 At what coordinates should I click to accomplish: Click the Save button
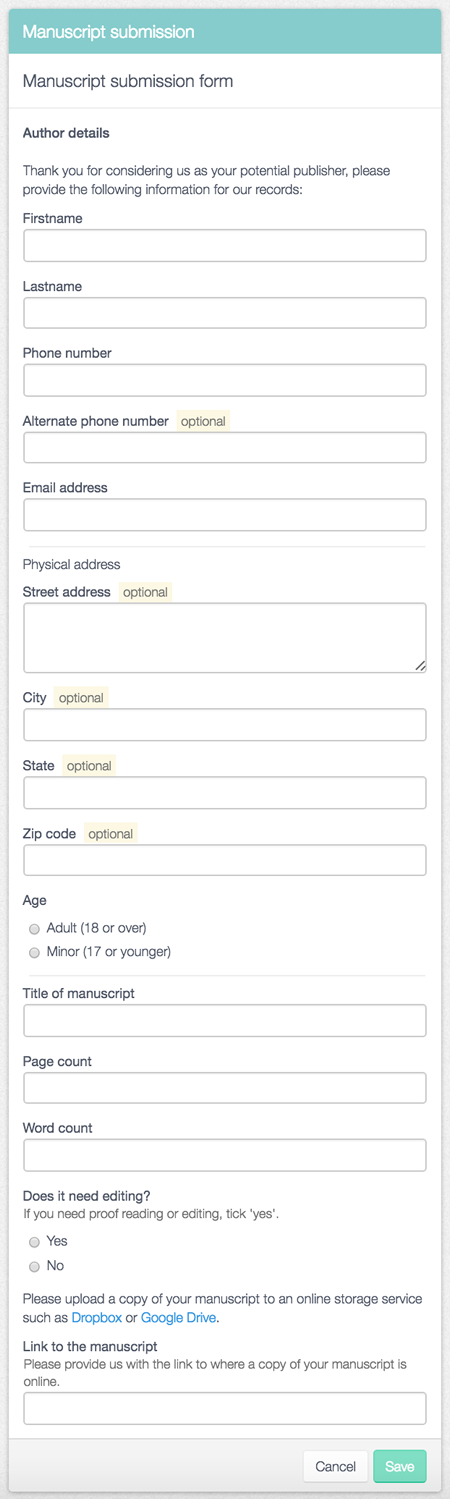pos(400,1466)
